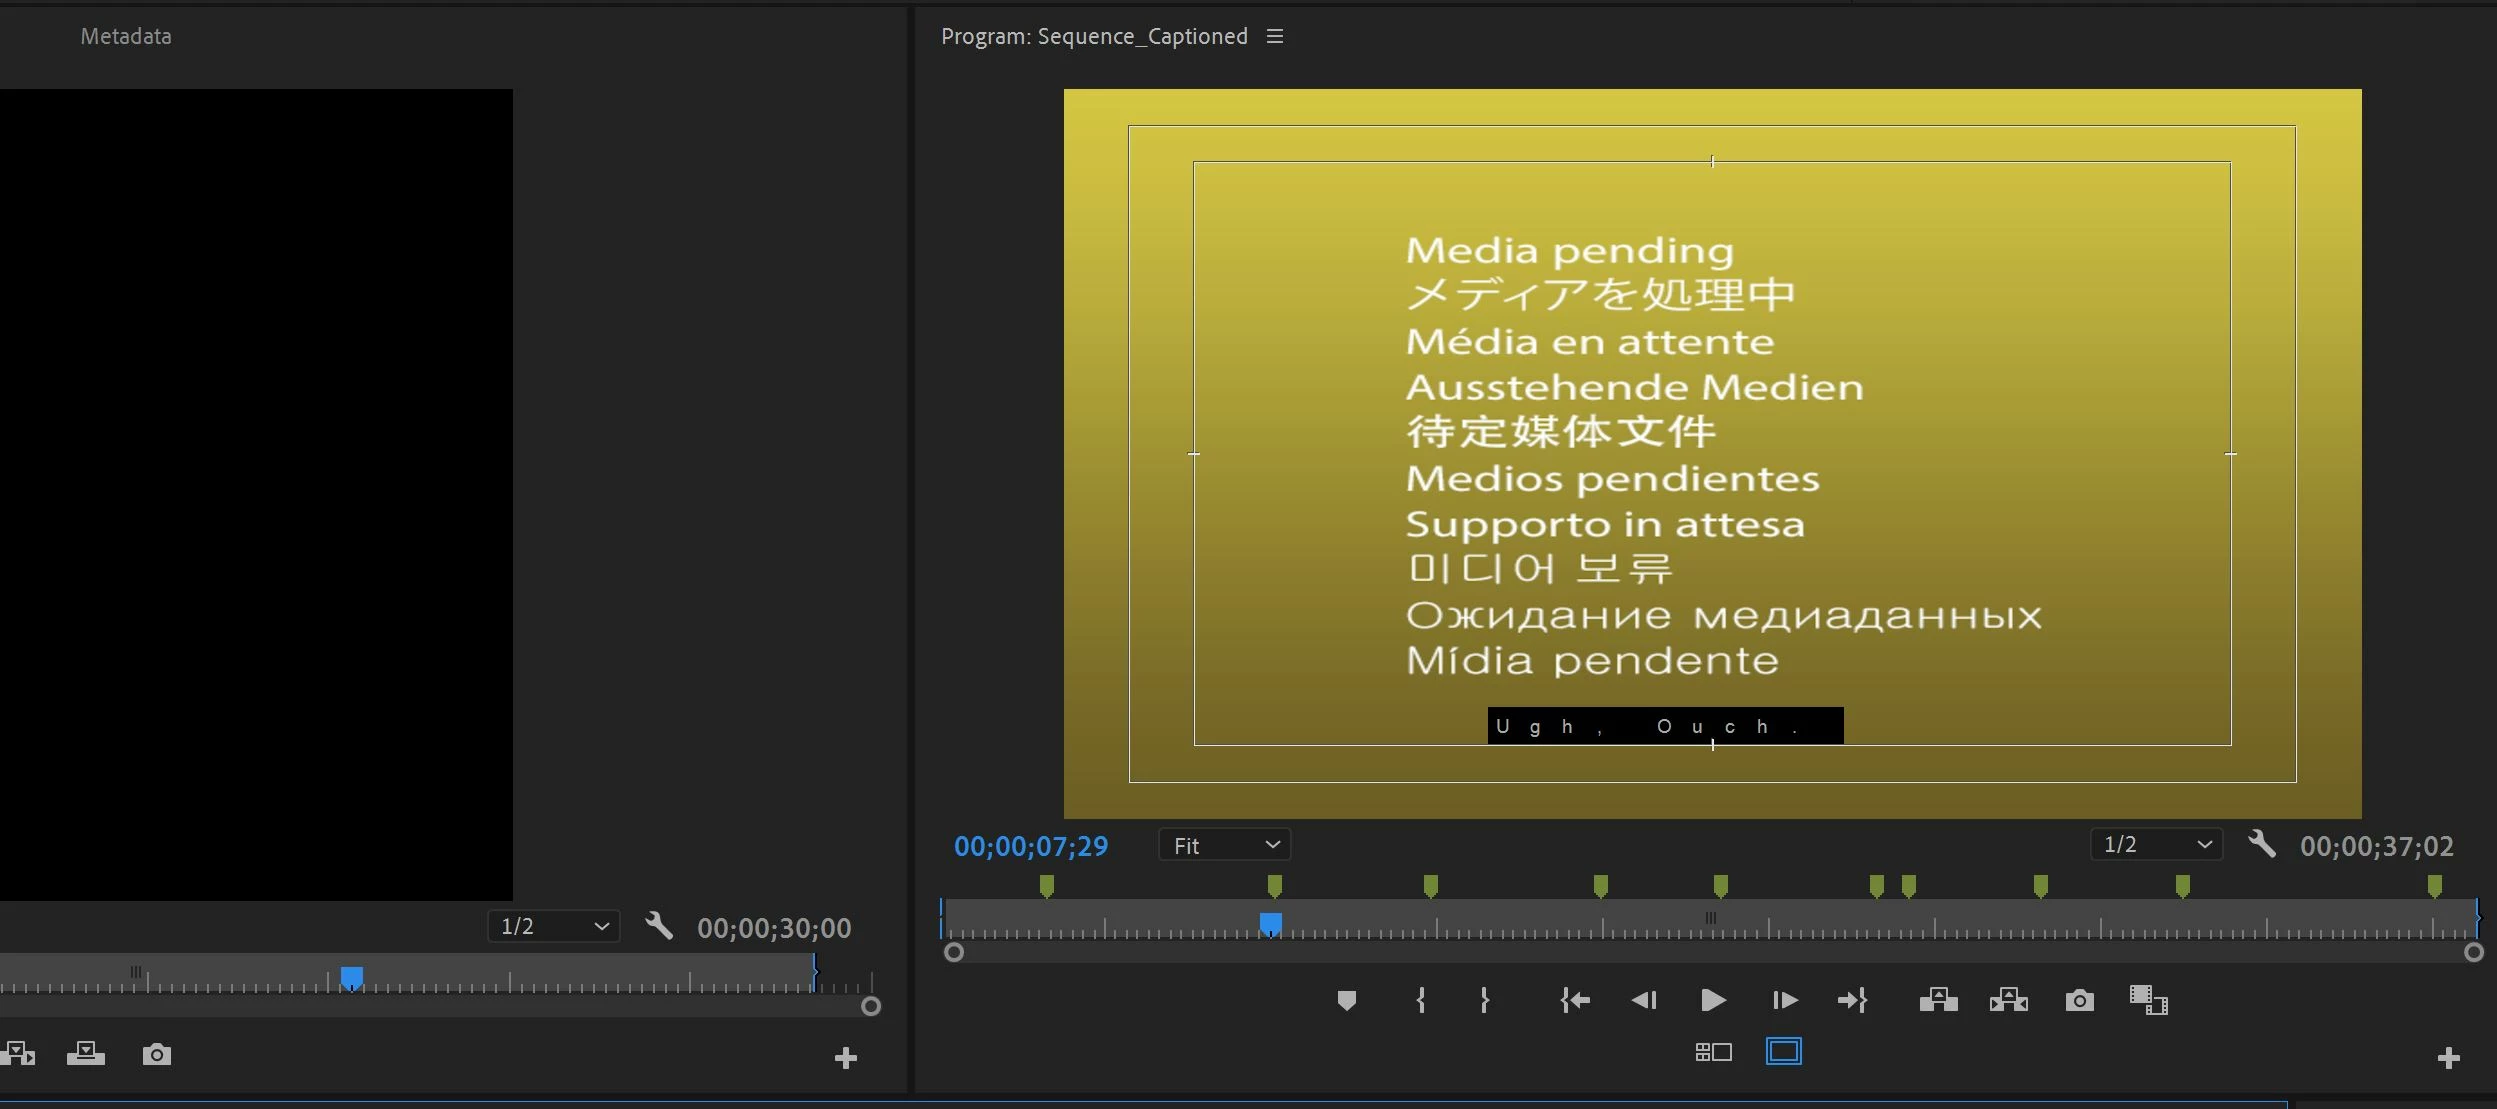Click the Program monitor wrench settings button
The image size is (2497, 1109).
coord(2261,844)
